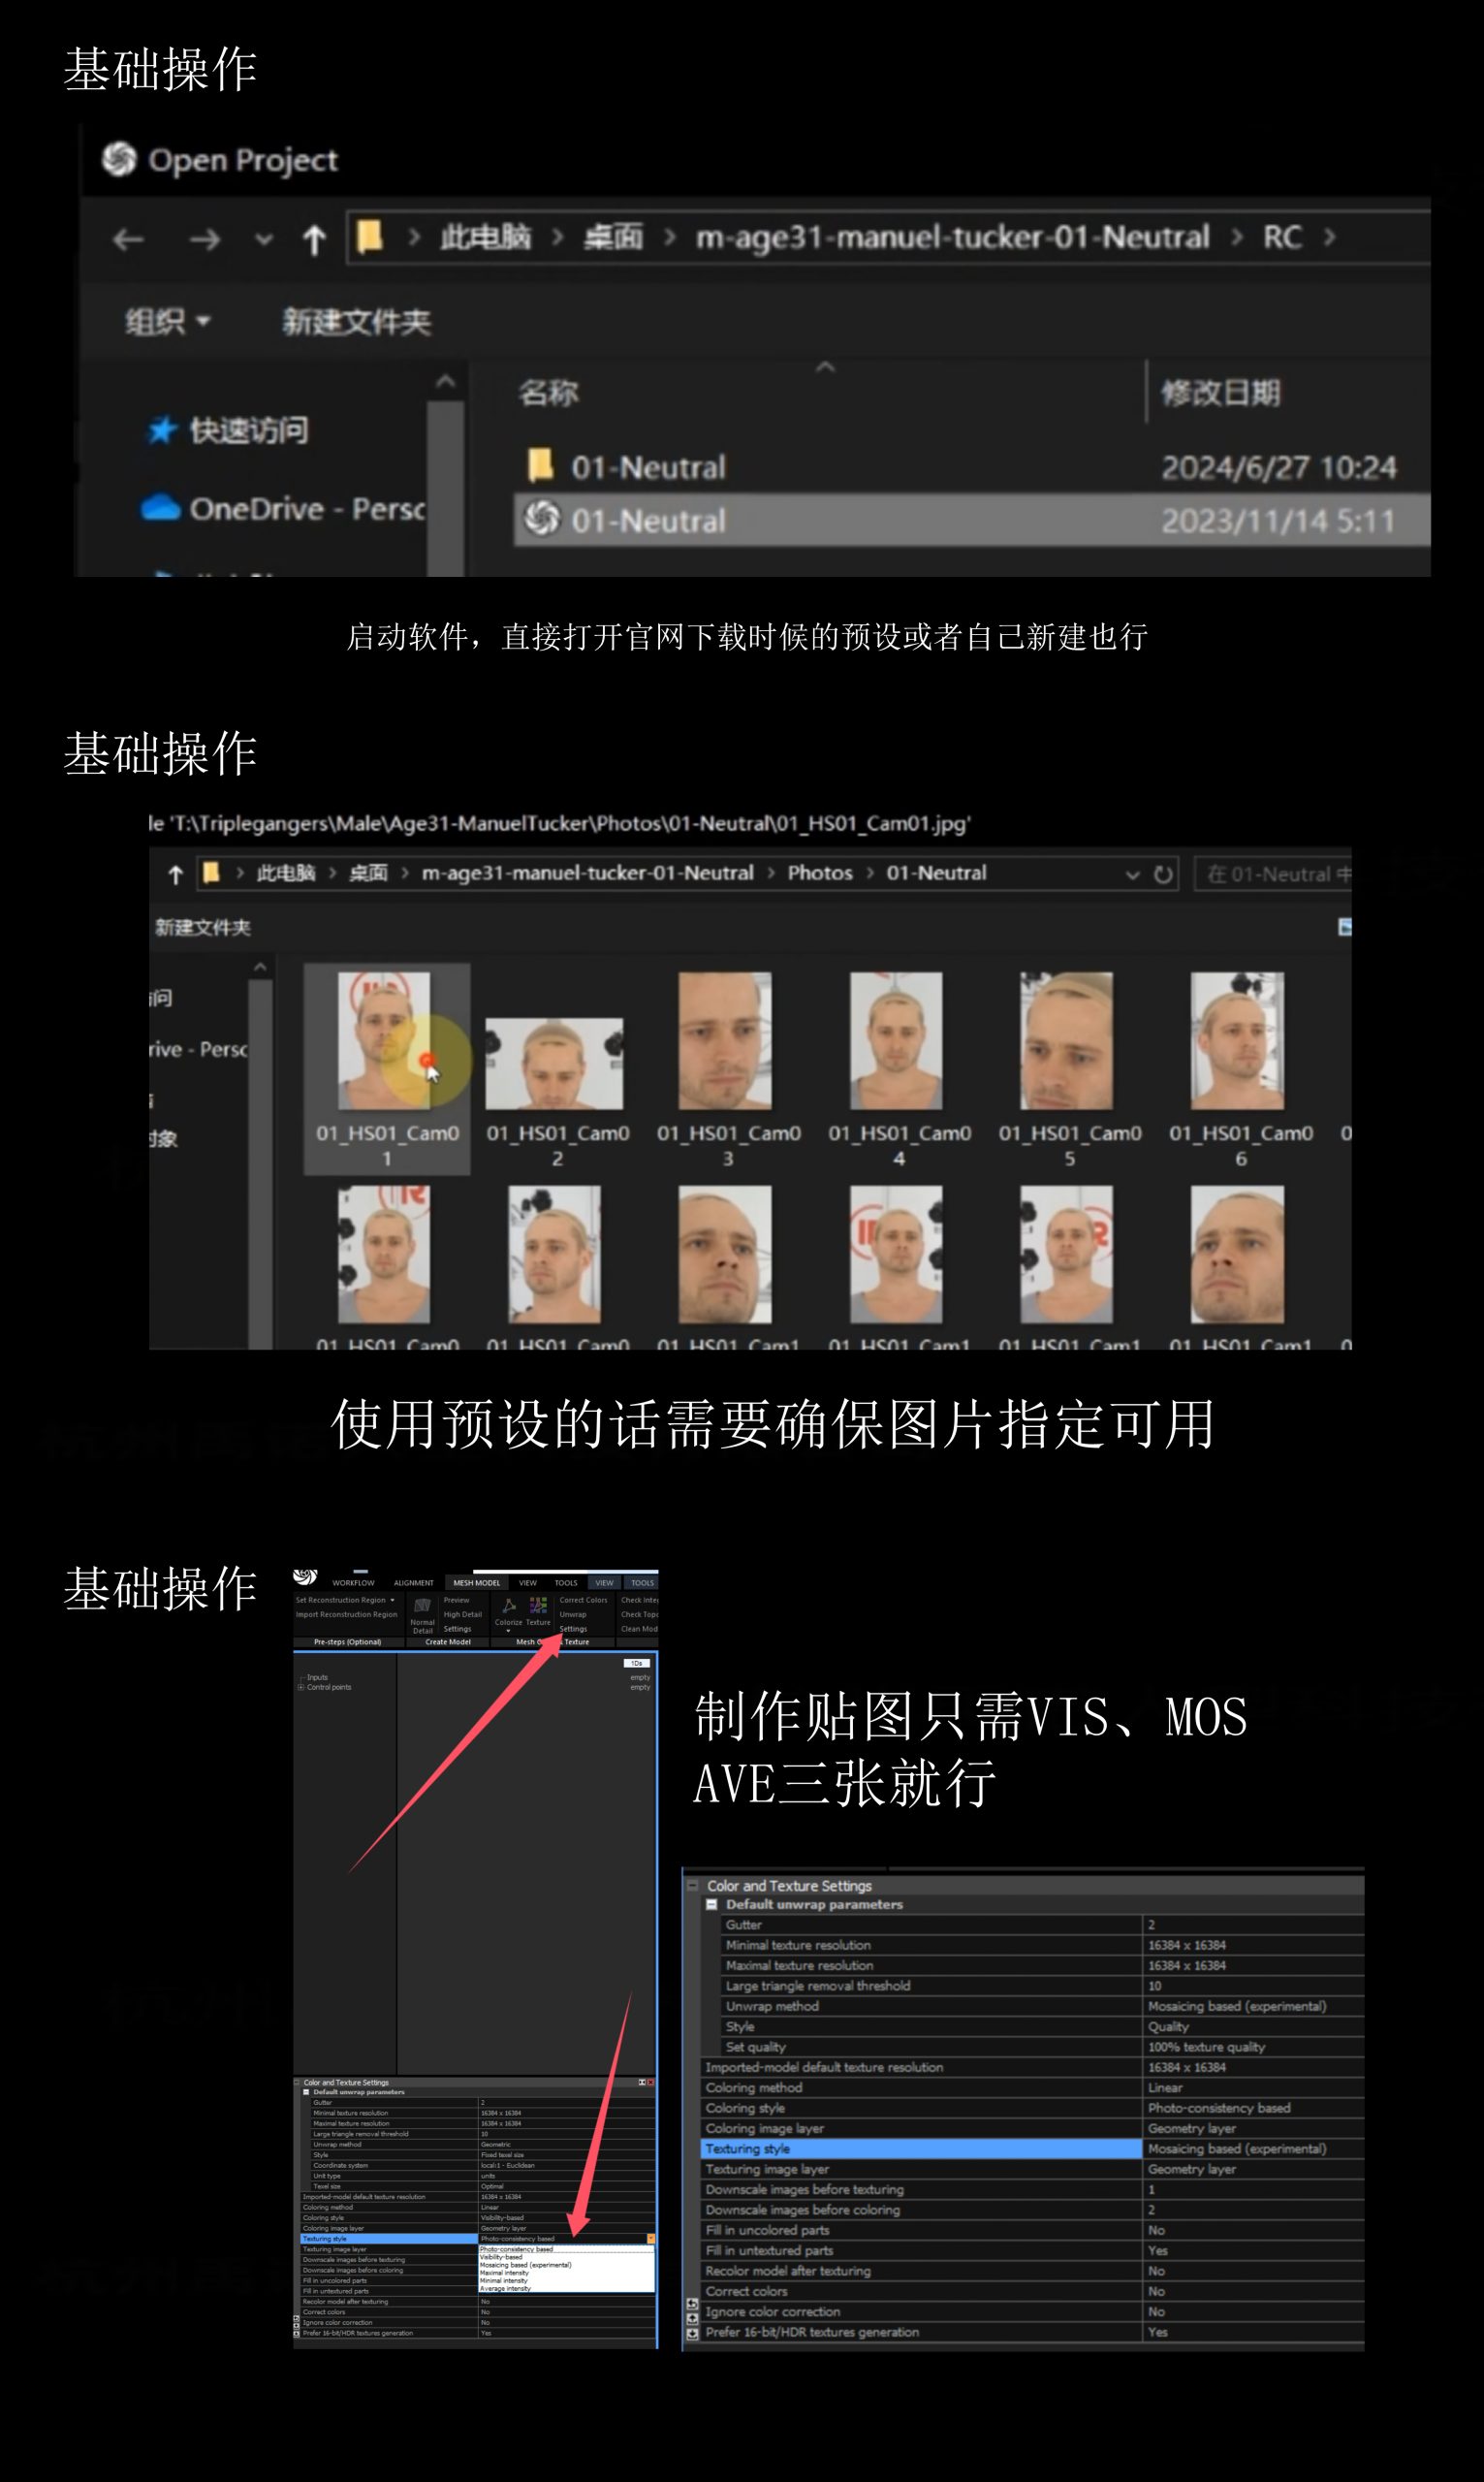
Task: Click Fill in untextured parts row, enlarged panel
Action: pyautogui.click(x=1032, y=2250)
